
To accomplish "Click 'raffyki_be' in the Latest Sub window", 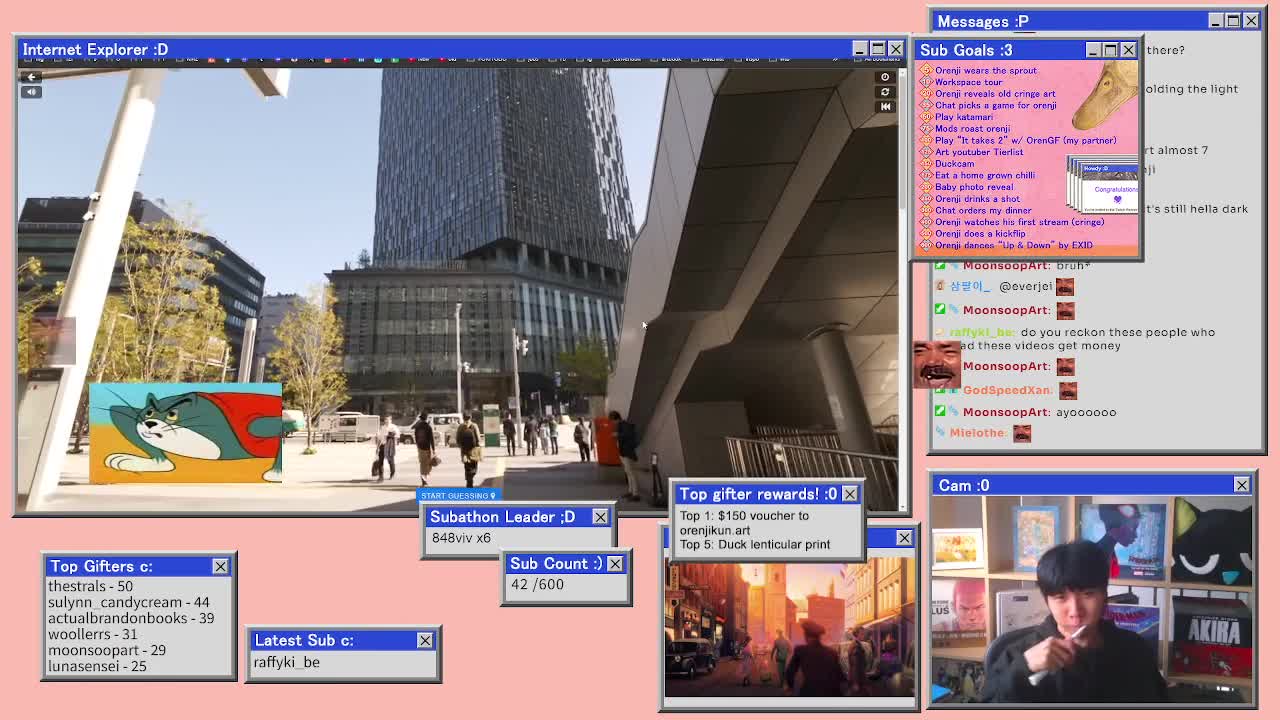I will (286, 662).
